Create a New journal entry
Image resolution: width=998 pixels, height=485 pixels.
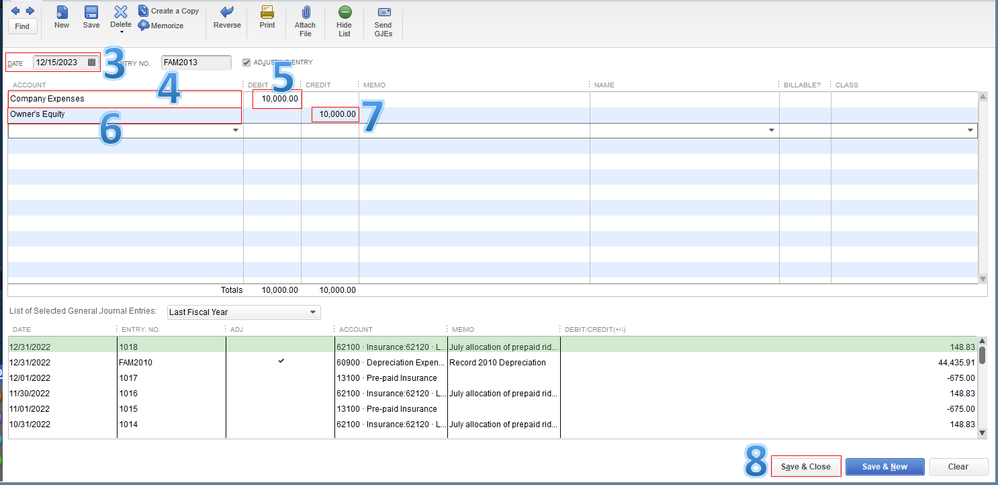tap(62, 17)
